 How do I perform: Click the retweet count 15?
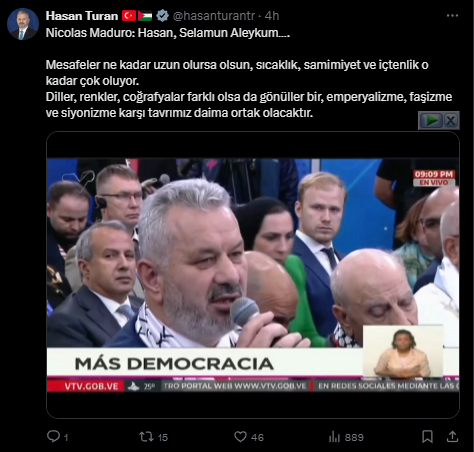tap(163, 437)
